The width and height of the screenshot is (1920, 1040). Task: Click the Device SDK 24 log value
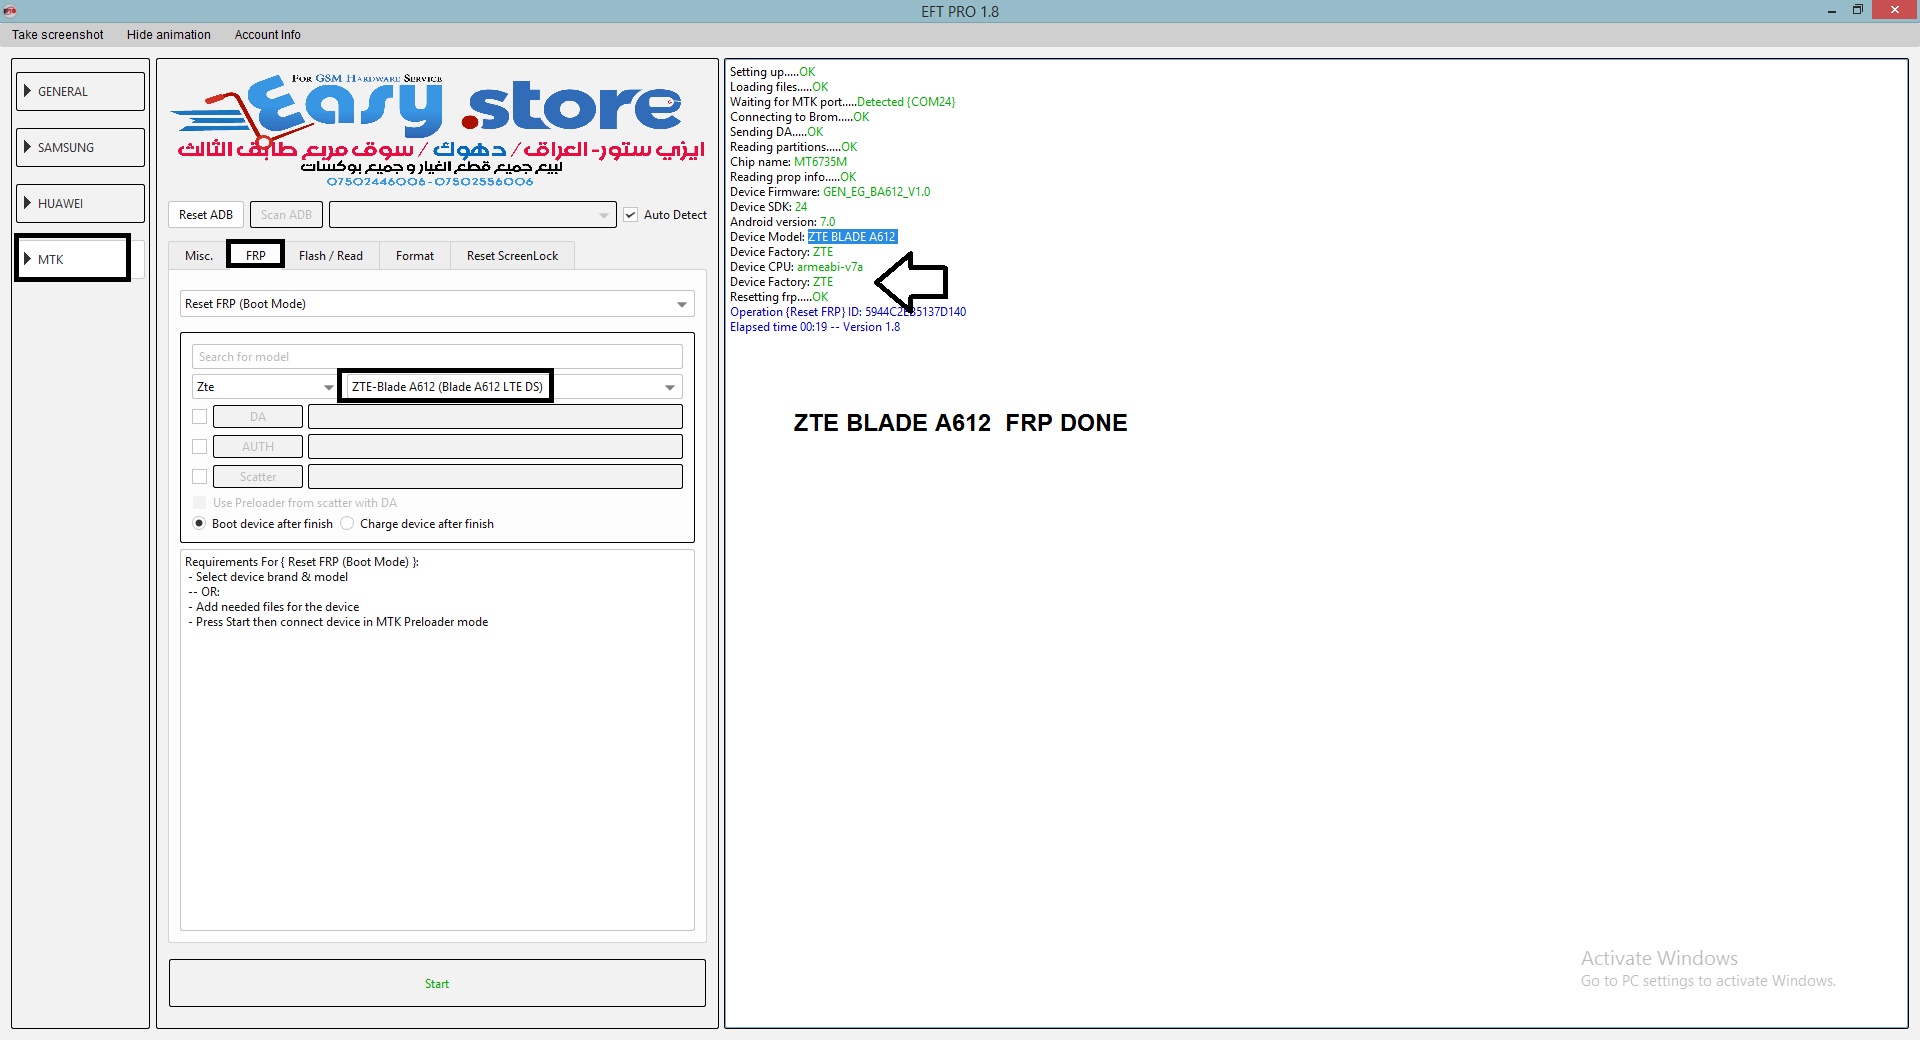pos(801,207)
